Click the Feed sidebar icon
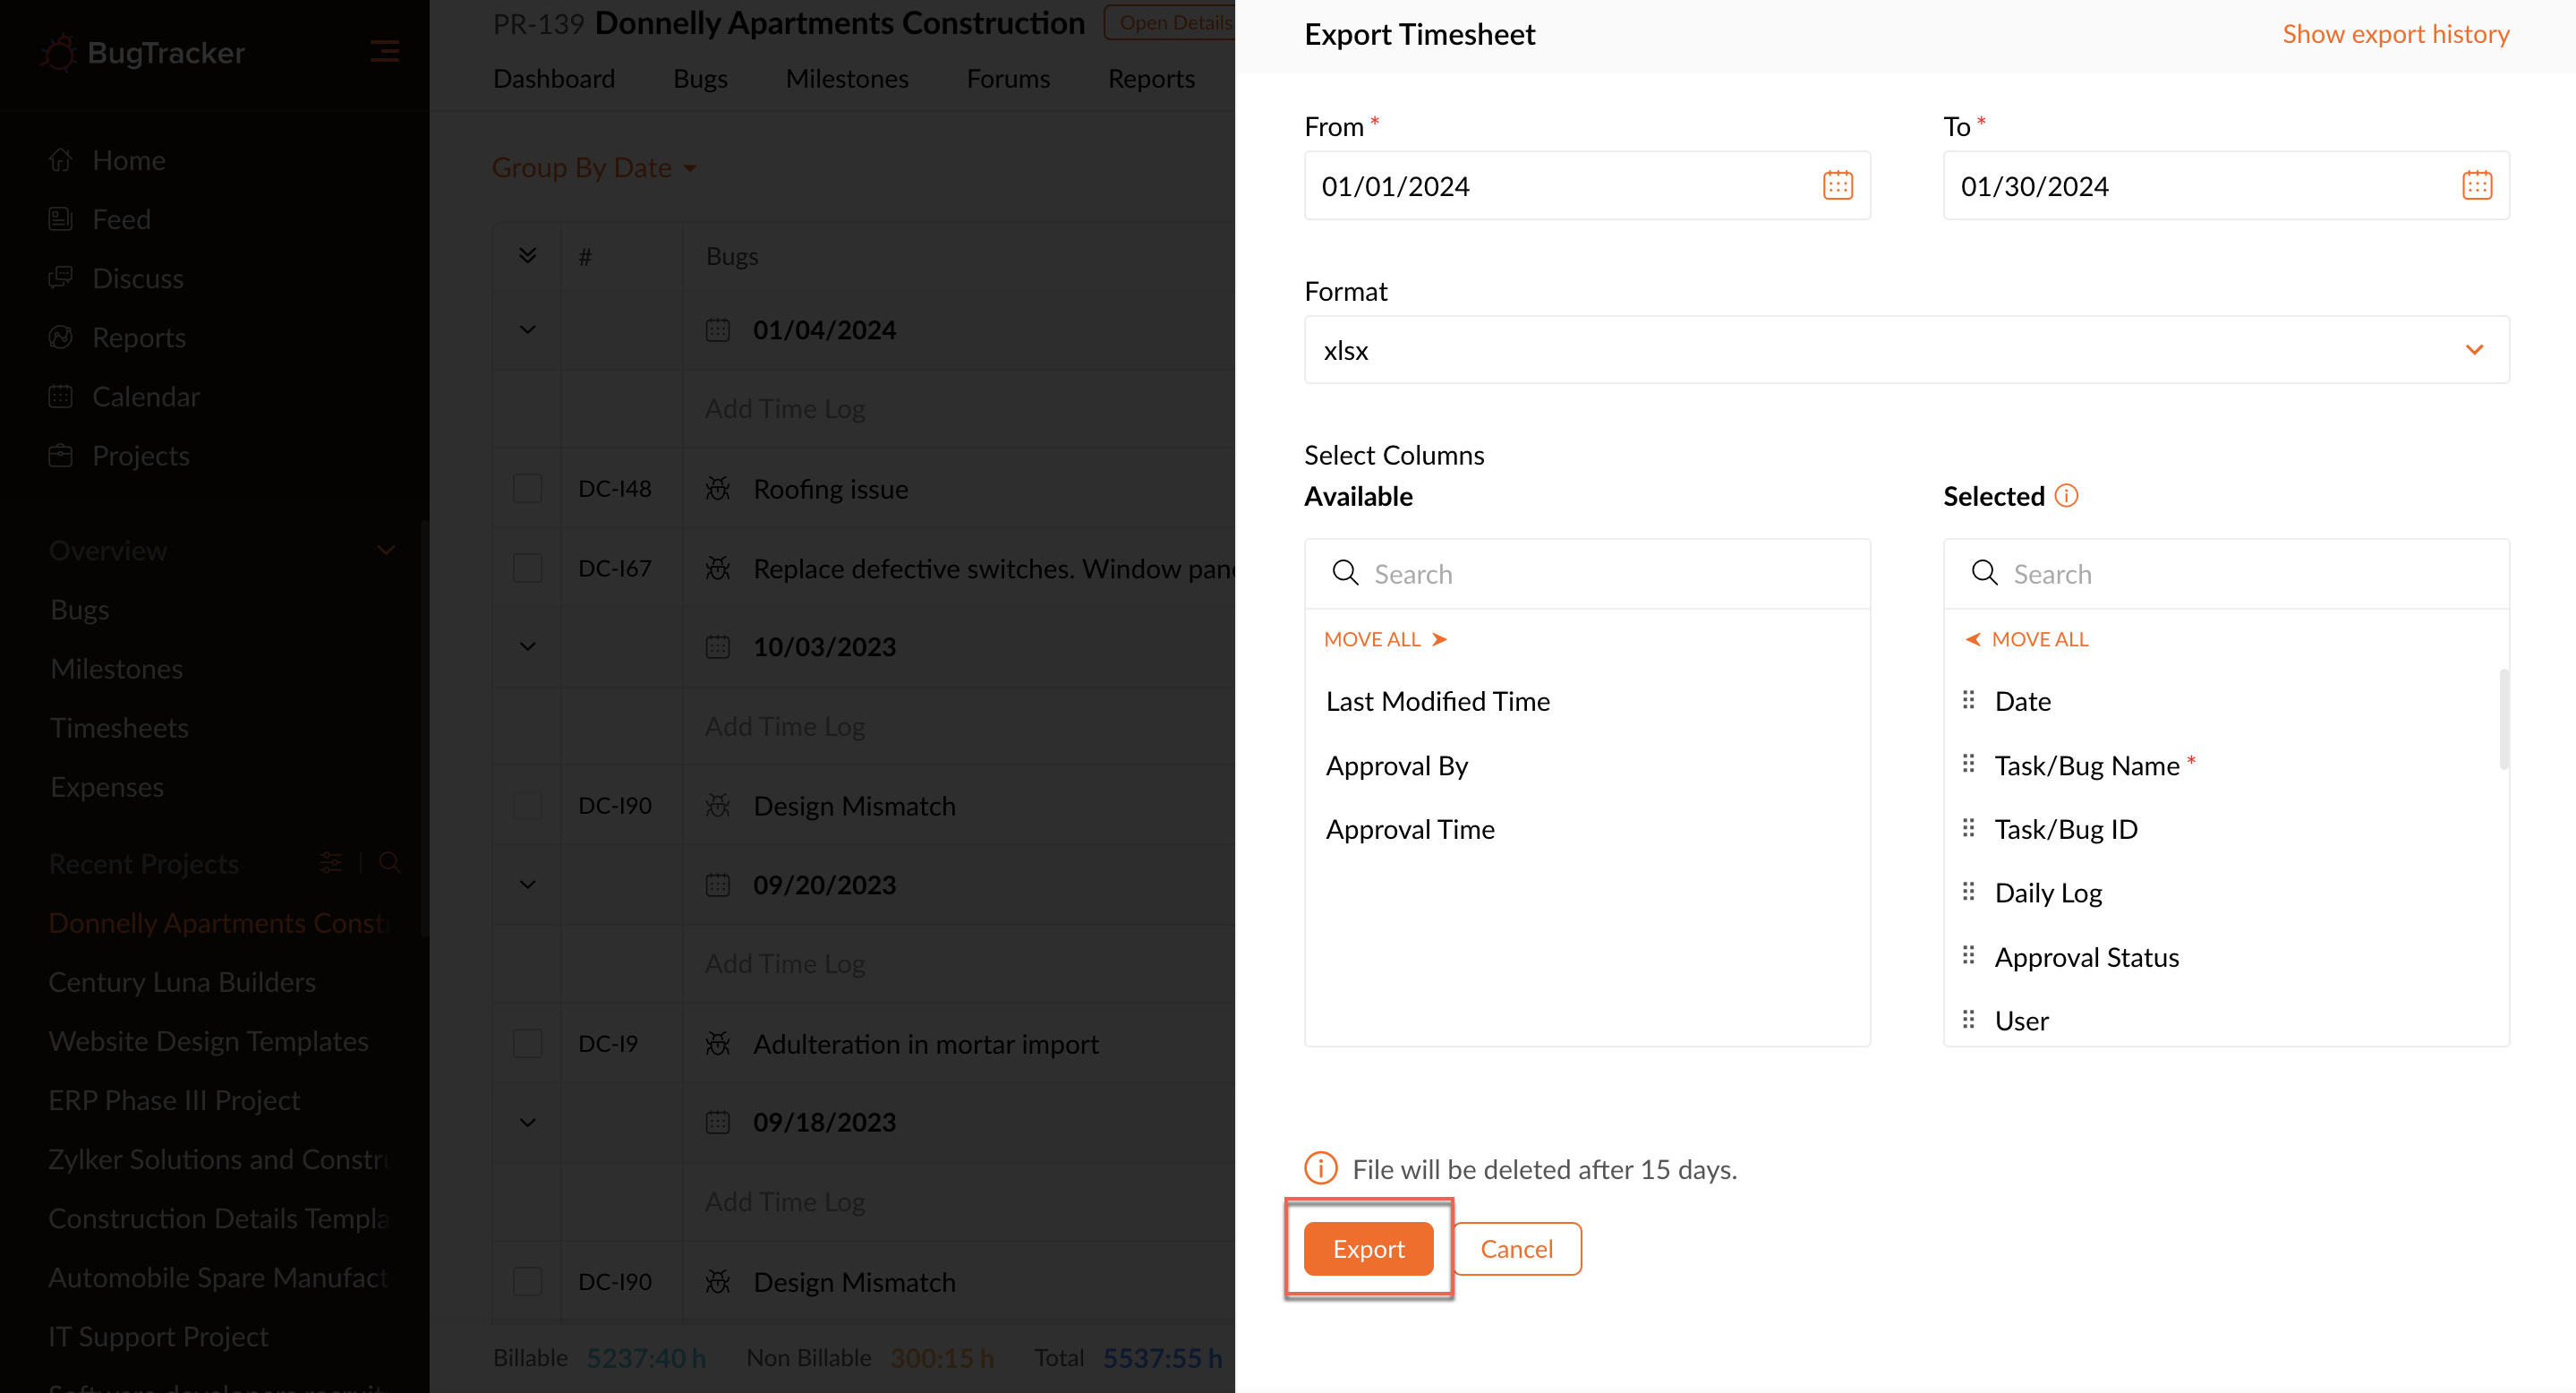Image resolution: width=2576 pixels, height=1393 pixels. (60, 219)
